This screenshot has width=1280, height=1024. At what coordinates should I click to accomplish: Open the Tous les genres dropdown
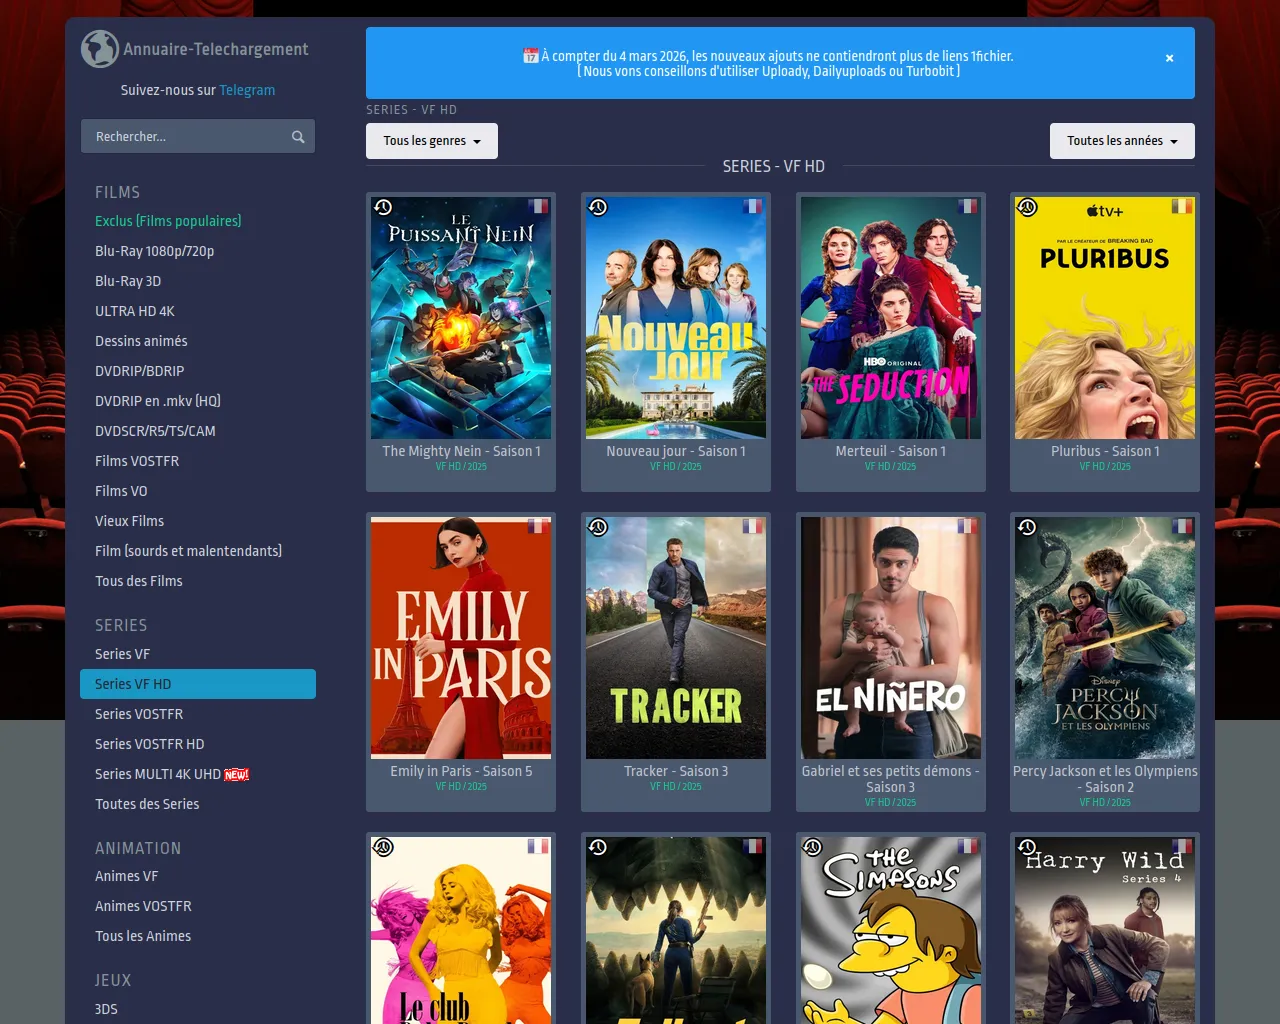(432, 141)
